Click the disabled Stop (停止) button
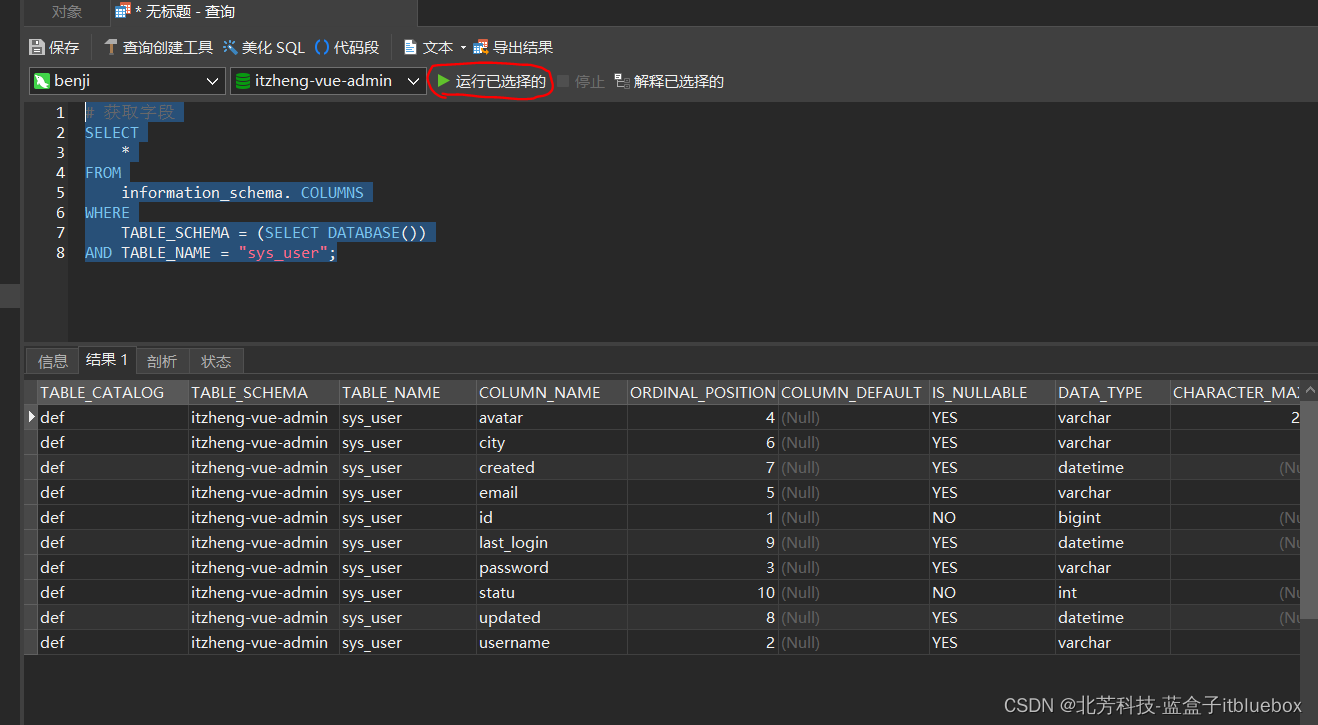This screenshot has height=725, width=1318. point(581,81)
